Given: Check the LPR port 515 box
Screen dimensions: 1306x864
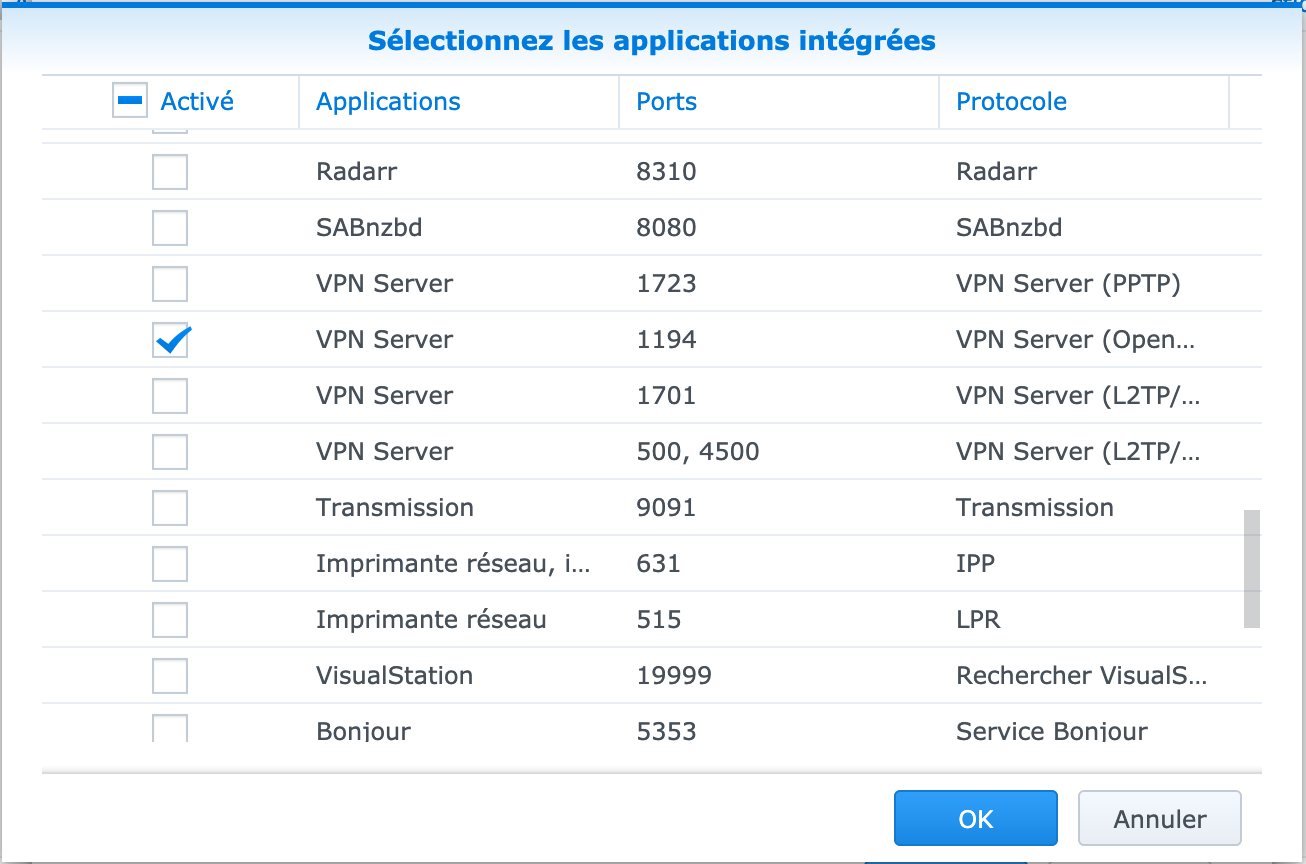Looking at the screenshot, I should coord(169,620).
